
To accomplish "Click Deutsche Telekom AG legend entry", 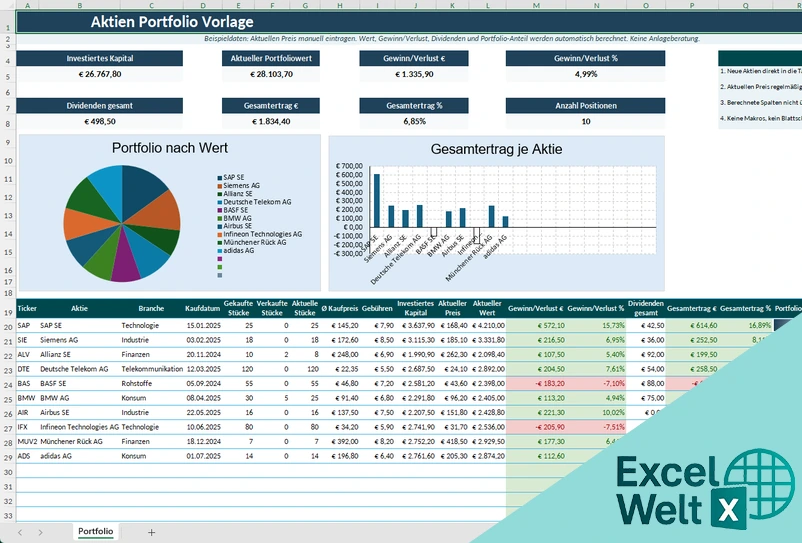I will tap(254, 201).
